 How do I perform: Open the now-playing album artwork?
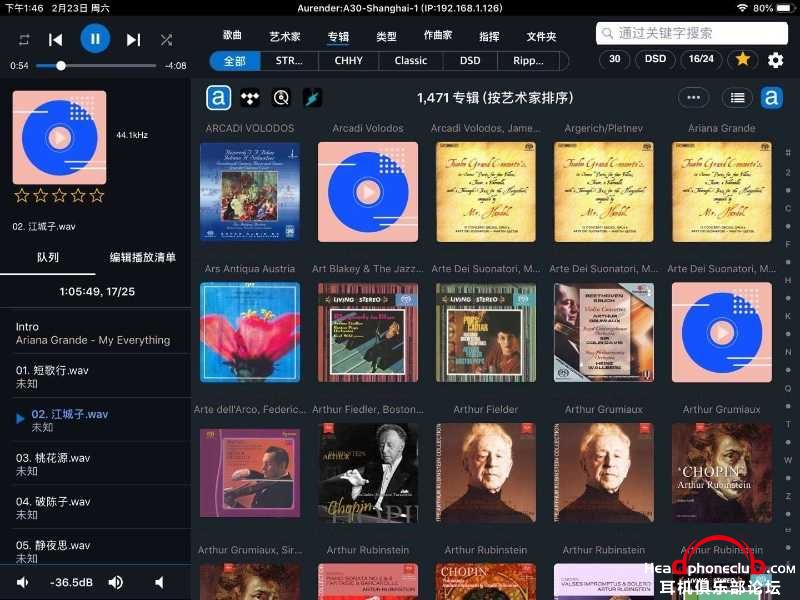tap(60, 137)
